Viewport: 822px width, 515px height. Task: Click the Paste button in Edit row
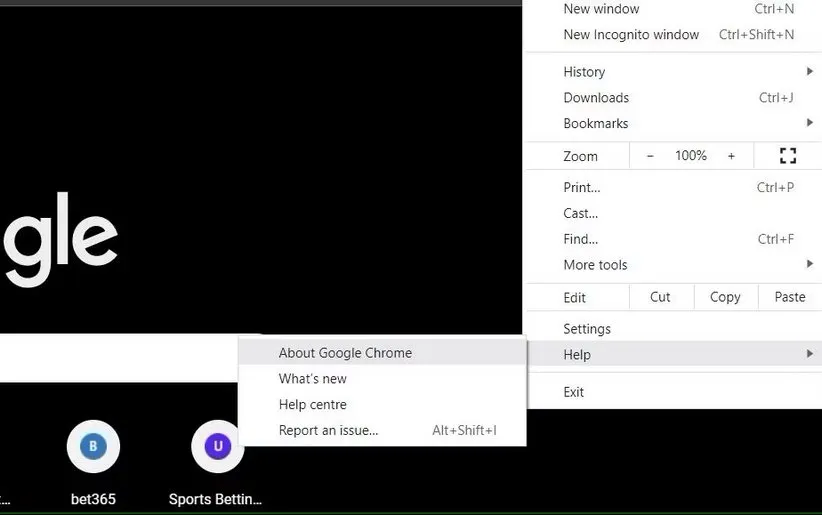pyautogui.click(x=789, y=297)
